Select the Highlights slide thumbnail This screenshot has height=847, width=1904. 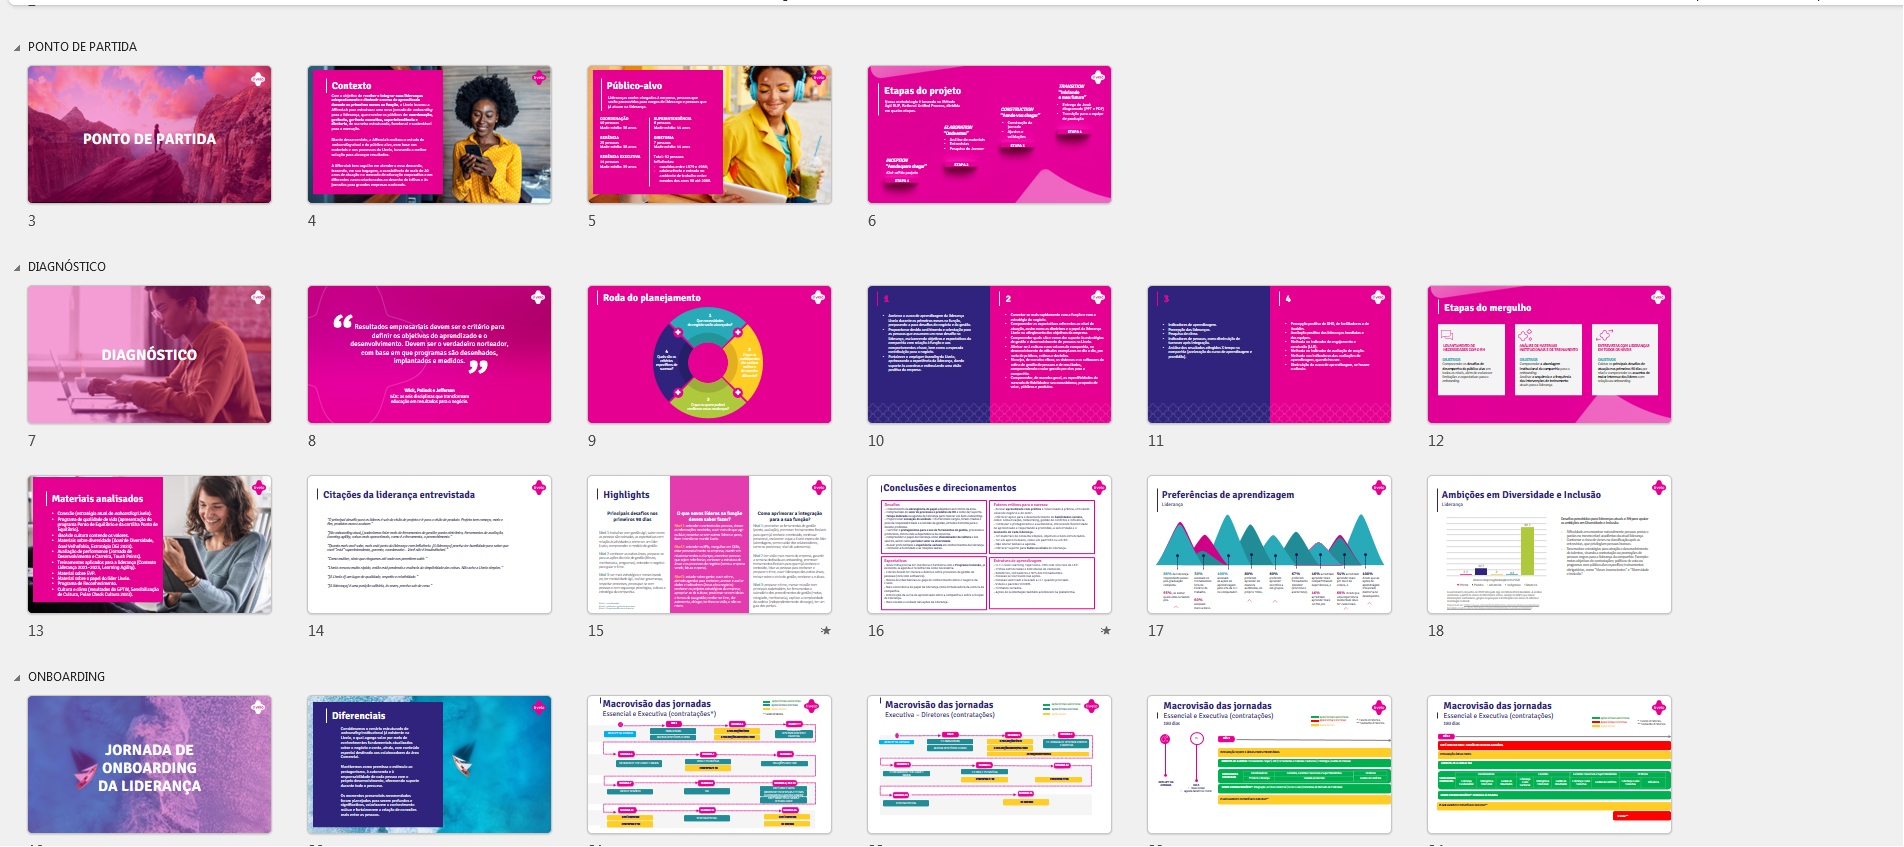(709, 545)
